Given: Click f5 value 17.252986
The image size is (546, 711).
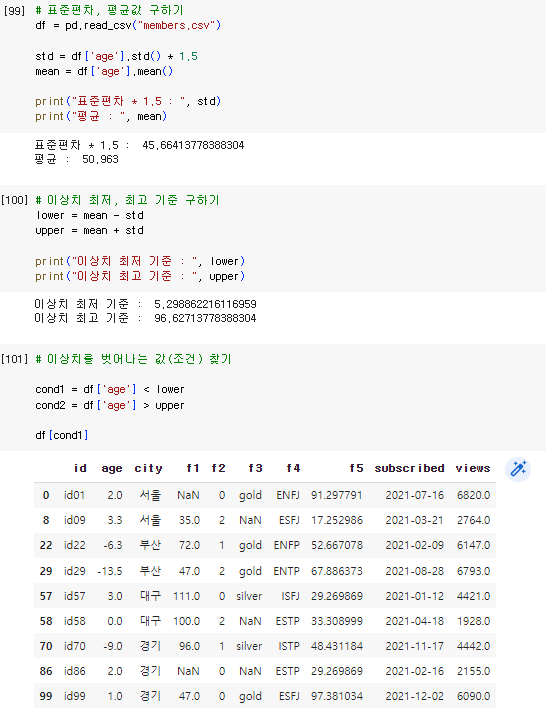Looking at the screenshot, I should coord(336,520).
